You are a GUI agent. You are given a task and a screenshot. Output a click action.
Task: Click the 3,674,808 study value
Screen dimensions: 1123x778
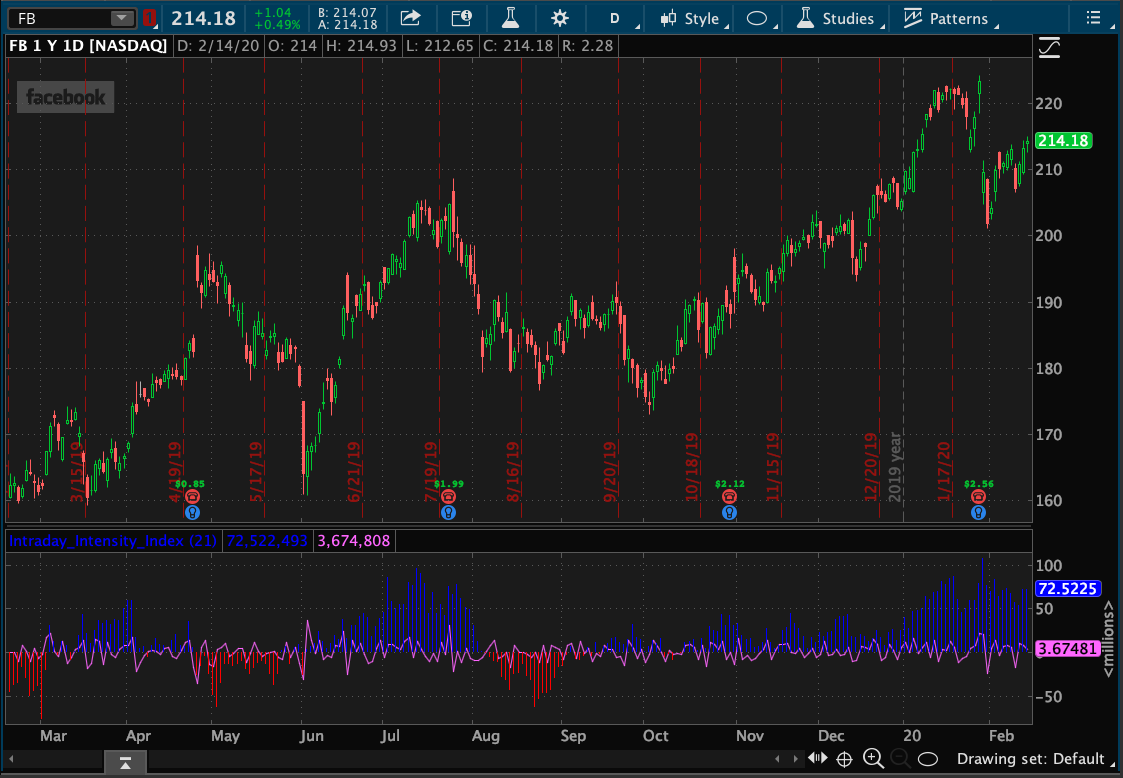point(354,541)
